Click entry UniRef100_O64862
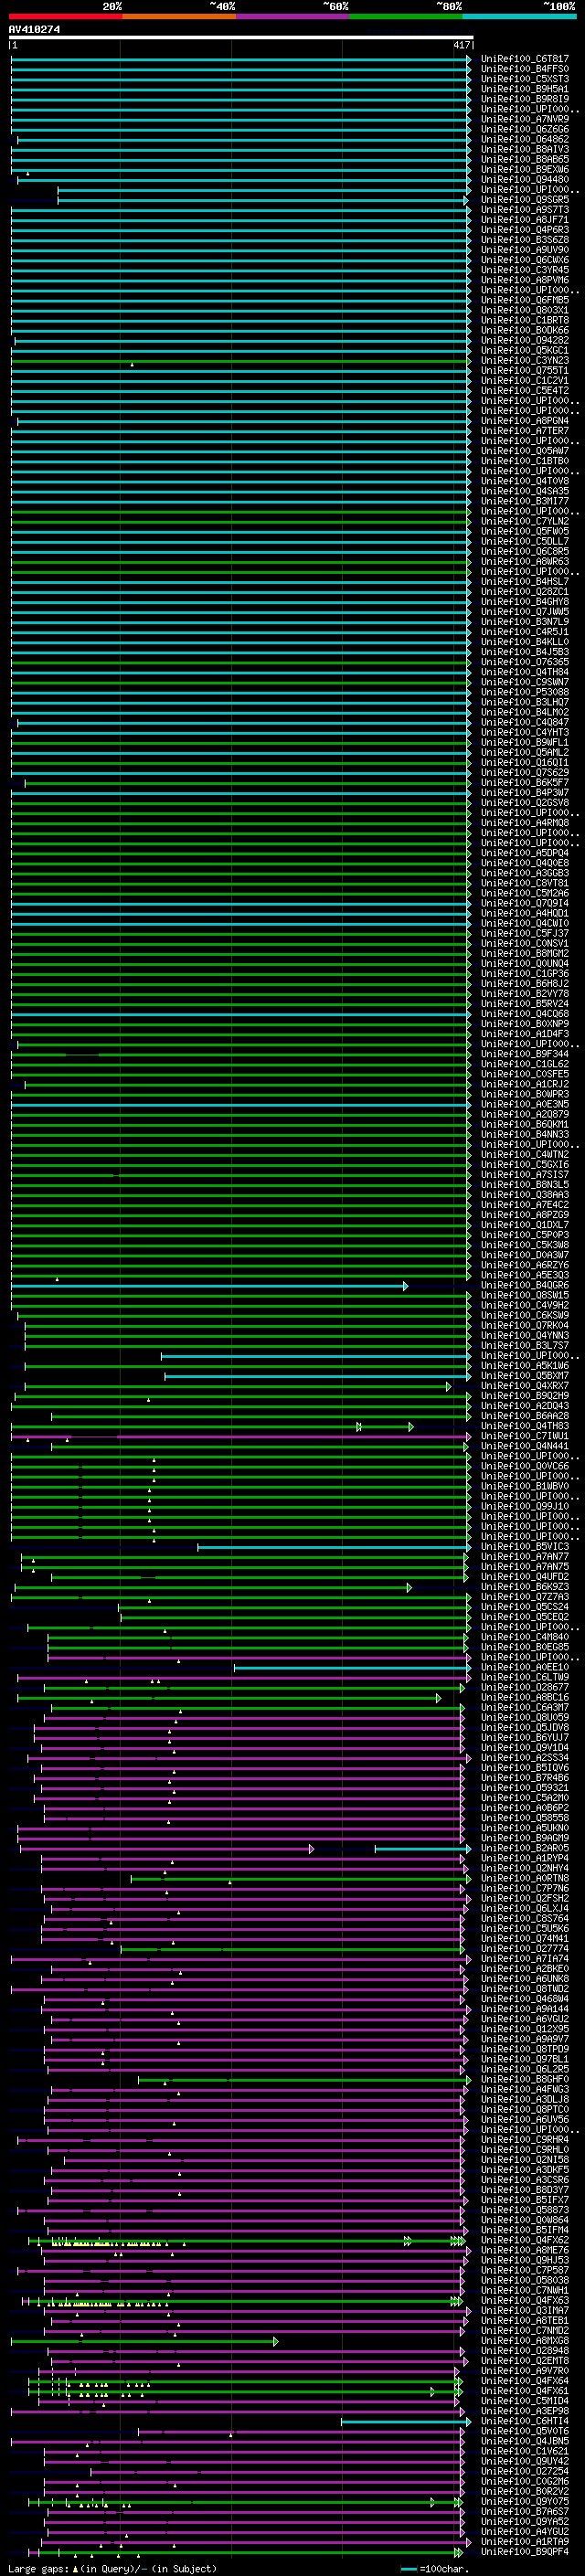The height and width of the screenshot is (2576, 585). click(524, 139)
